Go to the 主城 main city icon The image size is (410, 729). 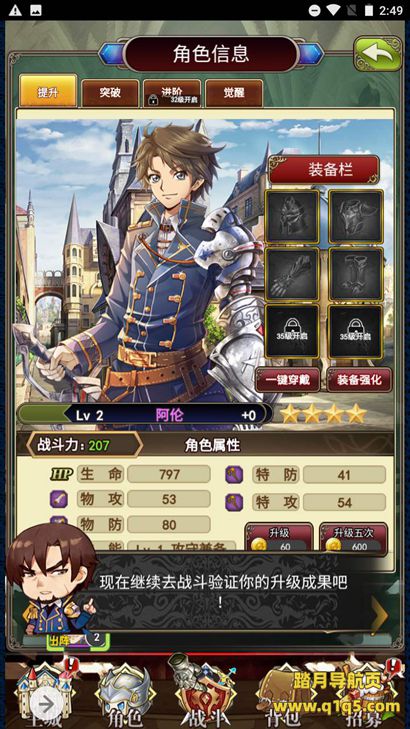pos(44,695)
